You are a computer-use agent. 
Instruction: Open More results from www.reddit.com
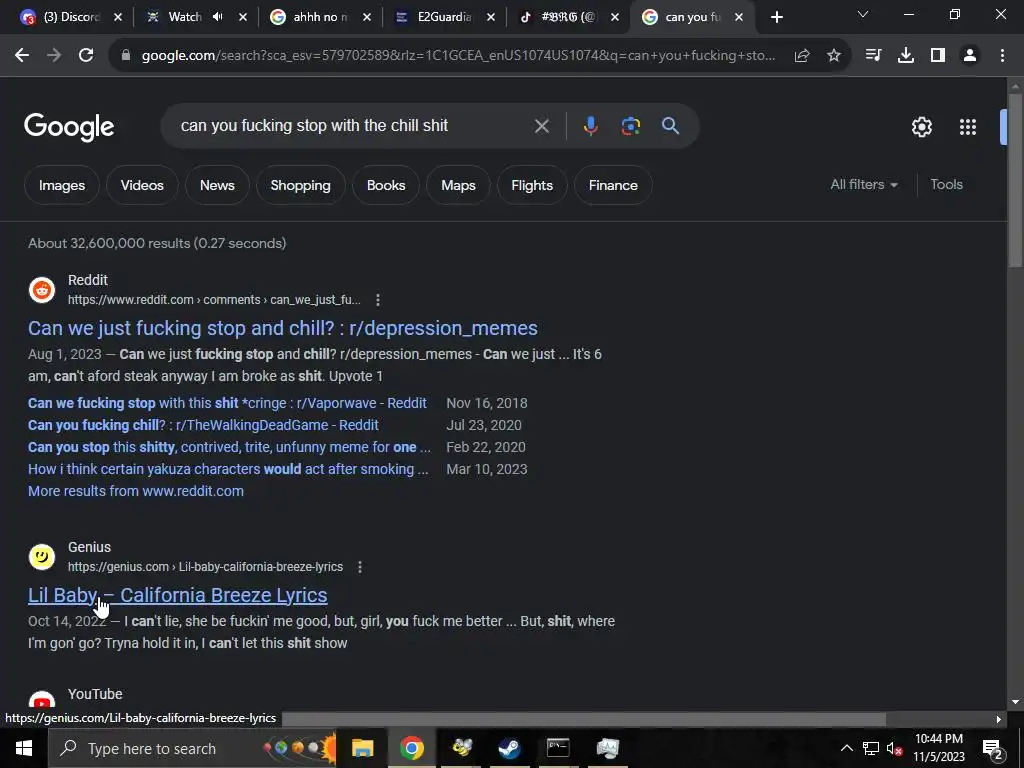pyautogui.click(x=136, y=491)
